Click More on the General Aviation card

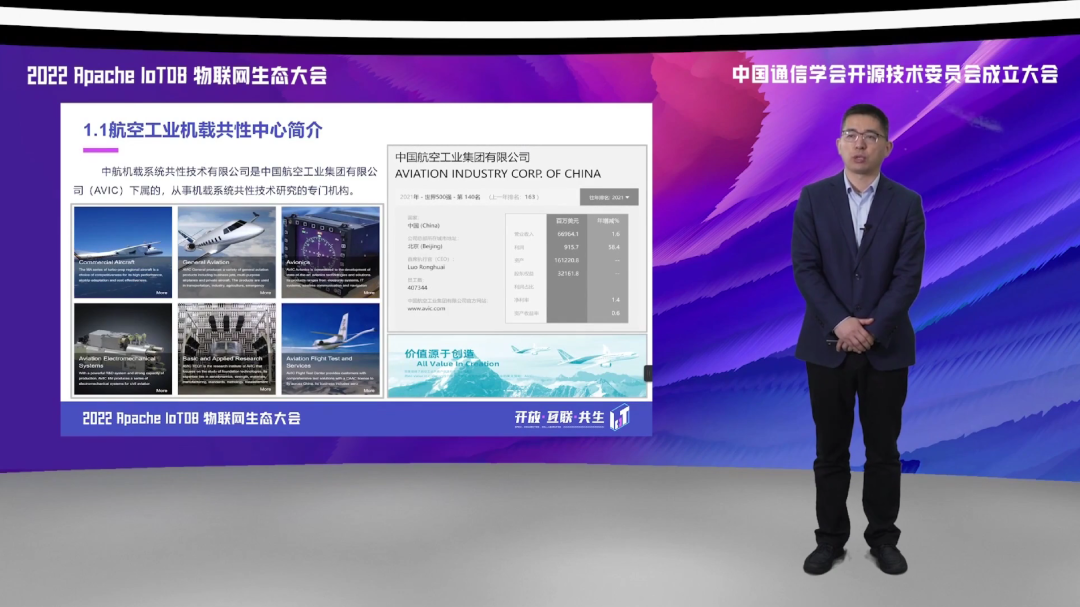click(x=266, y=293)
